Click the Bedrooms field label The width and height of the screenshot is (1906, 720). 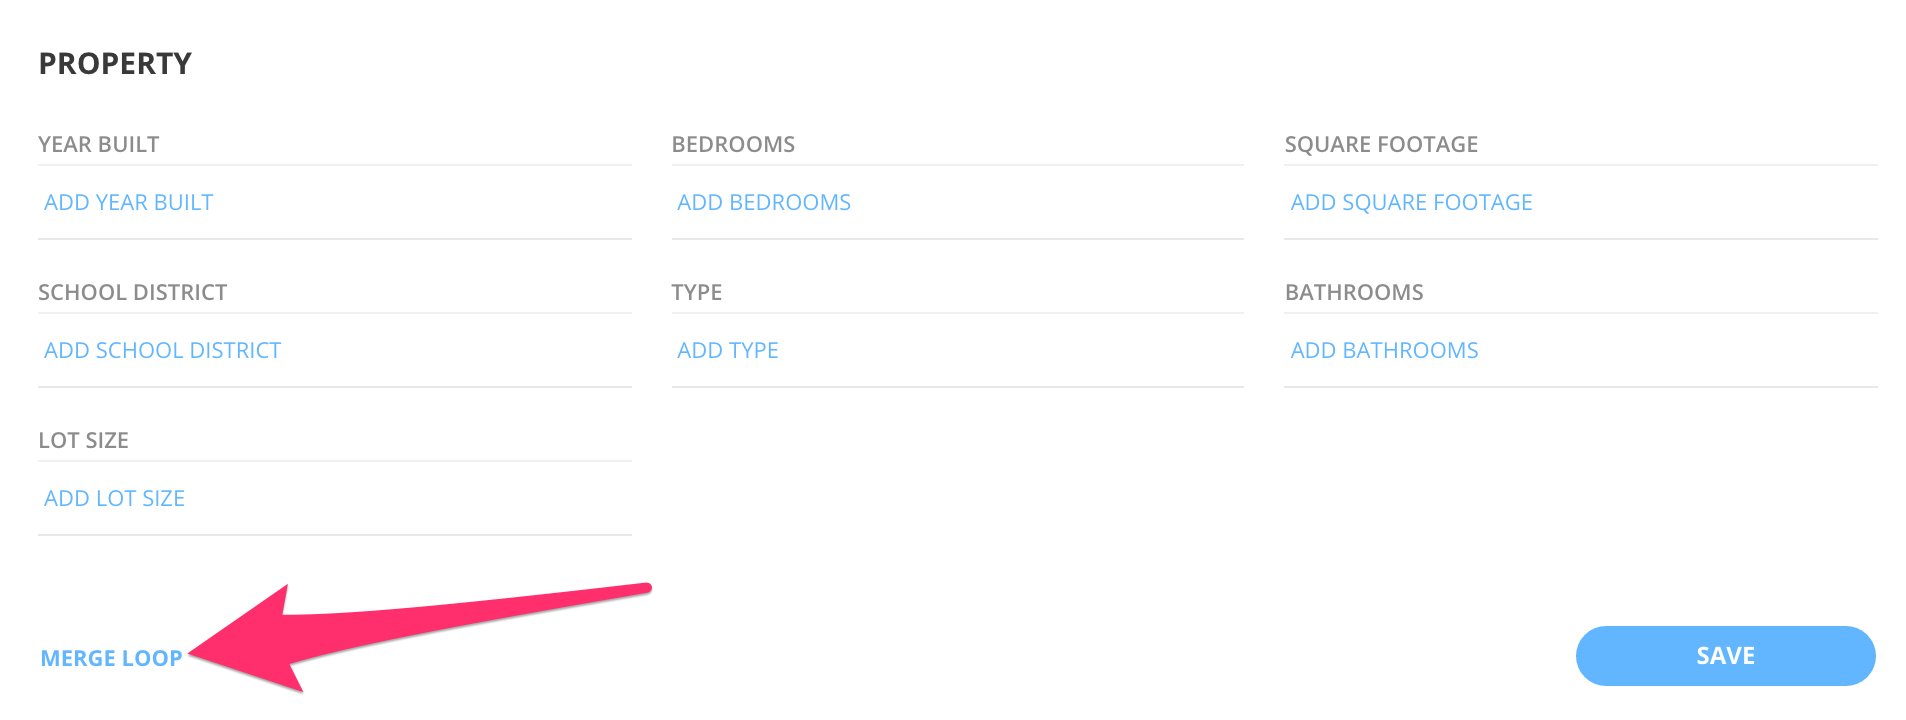733,145
